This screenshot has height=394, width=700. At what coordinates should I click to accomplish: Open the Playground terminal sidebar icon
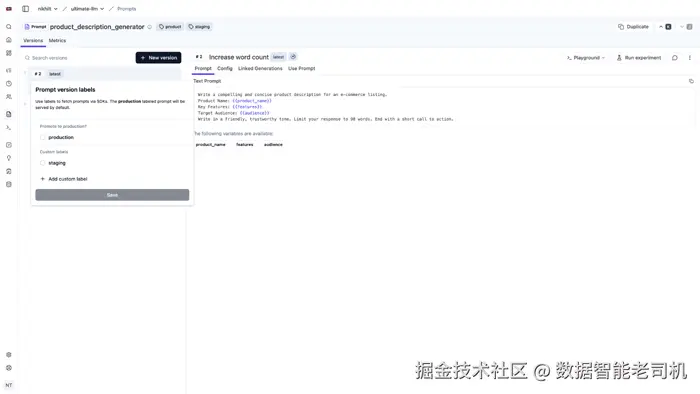point(8,128)
